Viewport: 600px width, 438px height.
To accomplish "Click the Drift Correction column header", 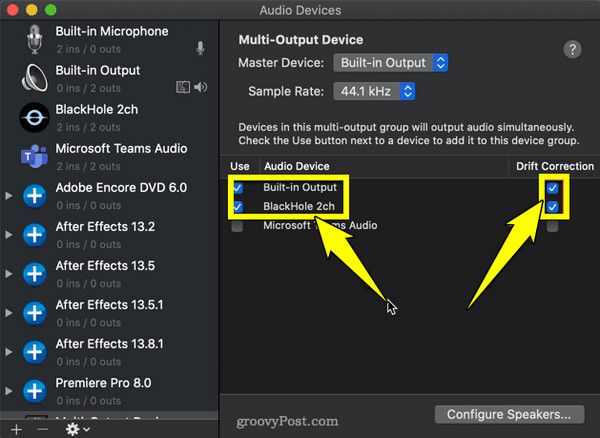I will click(x=555, y=166).
